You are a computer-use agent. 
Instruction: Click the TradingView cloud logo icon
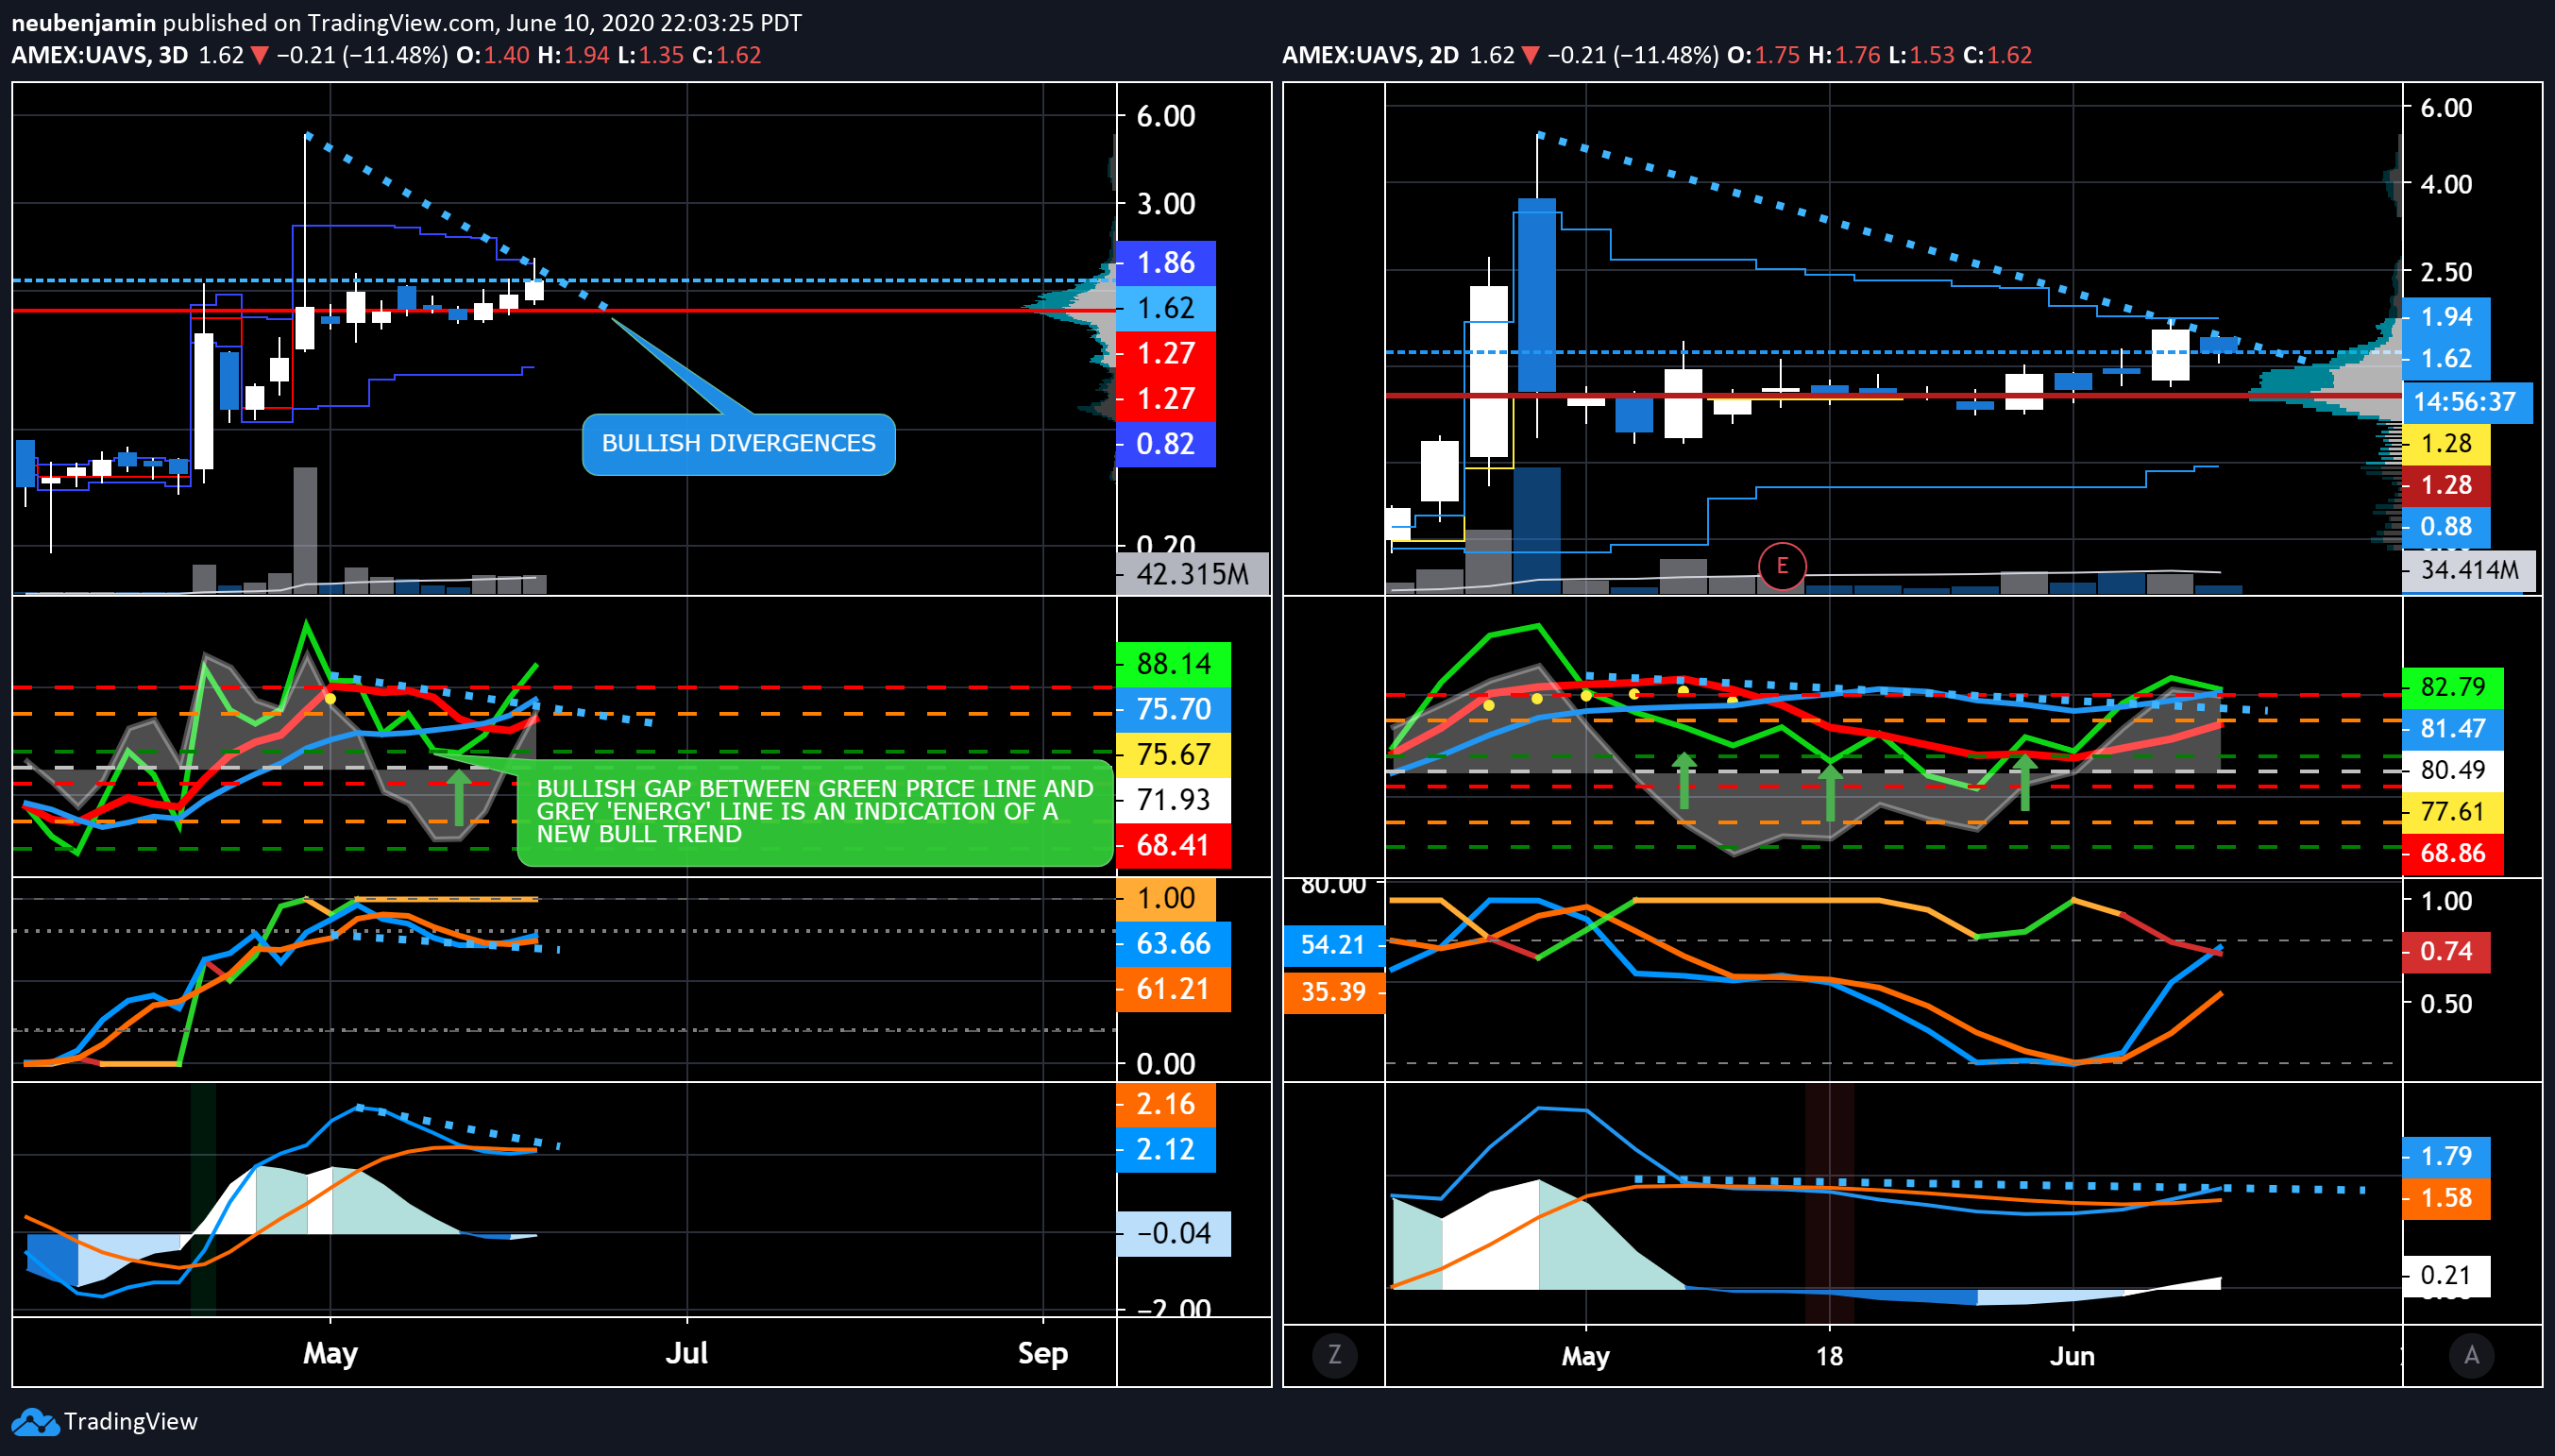(x=34, y=1421)
